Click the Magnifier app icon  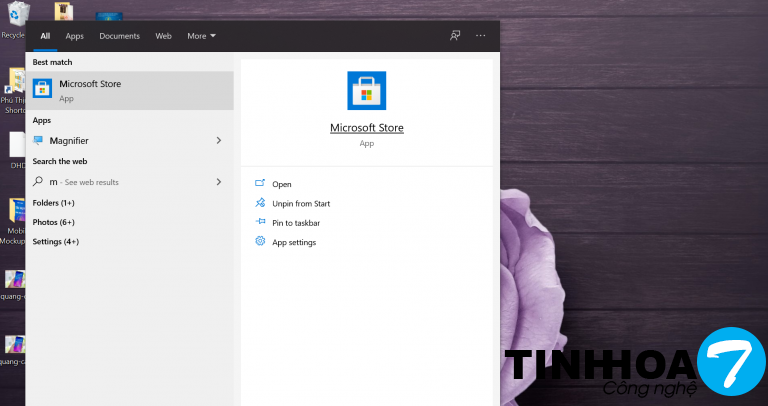[x=39, y=141]
